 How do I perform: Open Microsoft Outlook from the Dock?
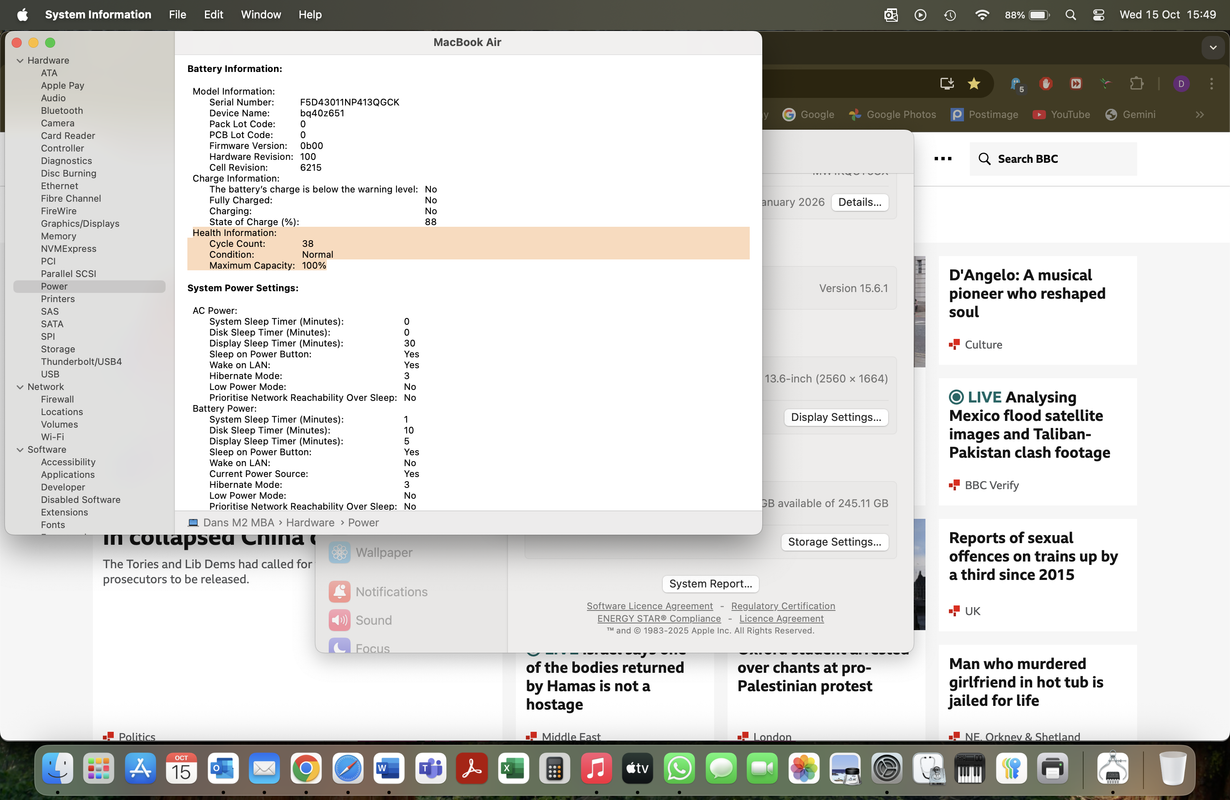pos(223,768)
